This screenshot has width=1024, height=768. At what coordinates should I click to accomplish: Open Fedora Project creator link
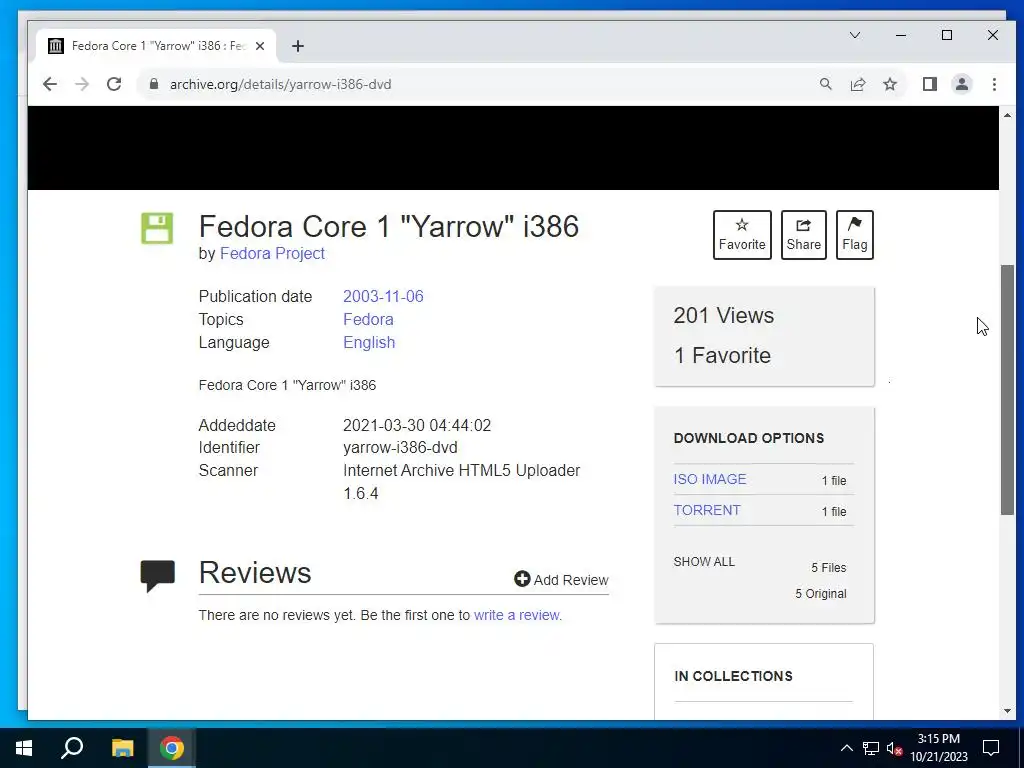272,253
